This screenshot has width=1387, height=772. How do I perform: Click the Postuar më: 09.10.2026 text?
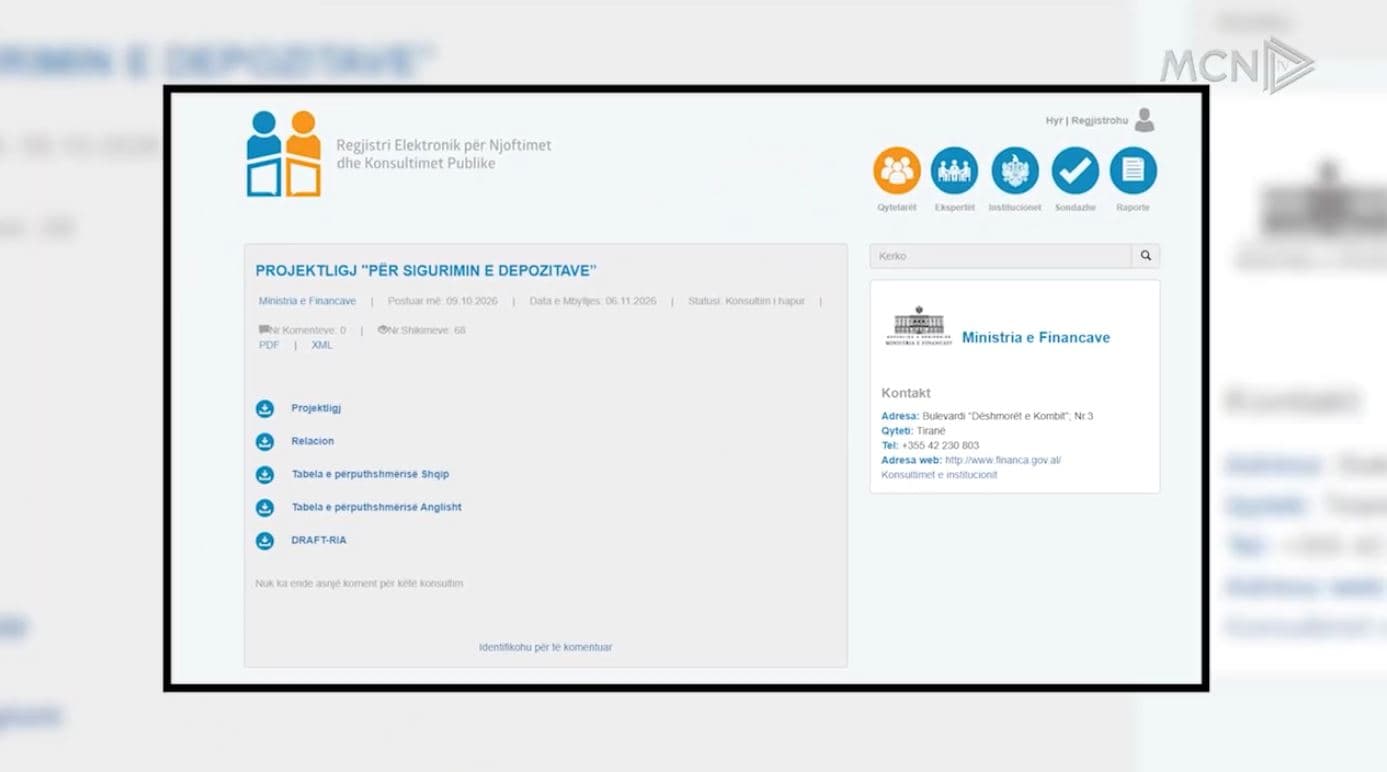point(442,301)
